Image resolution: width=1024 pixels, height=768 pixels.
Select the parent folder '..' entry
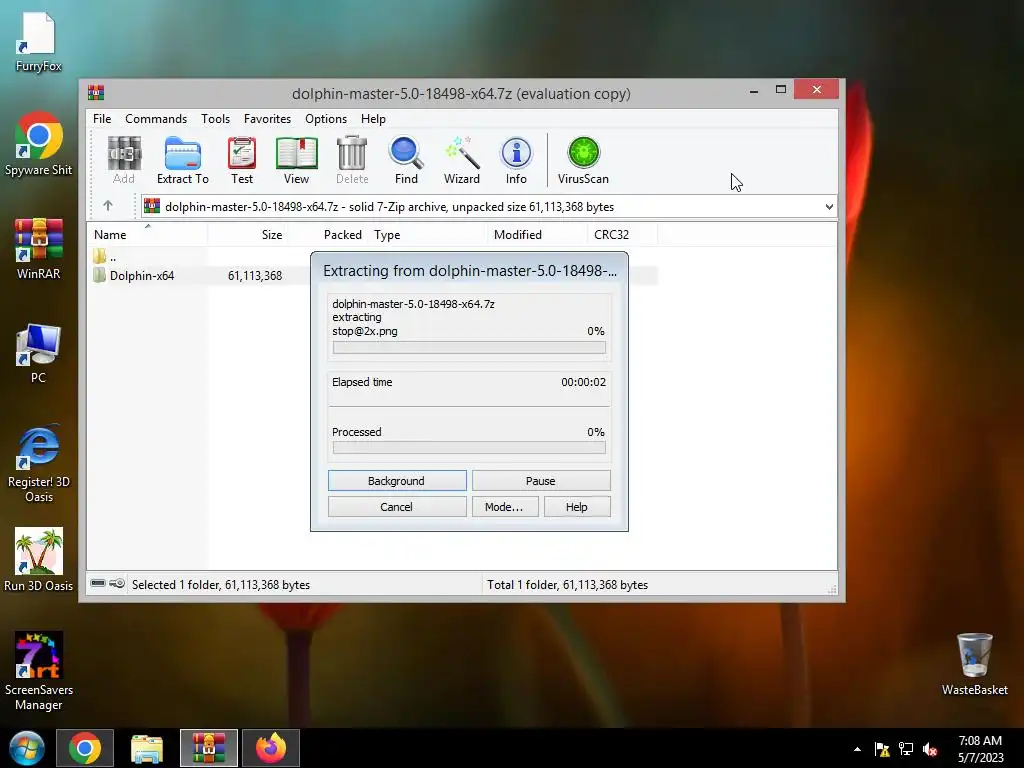(104, 257)
